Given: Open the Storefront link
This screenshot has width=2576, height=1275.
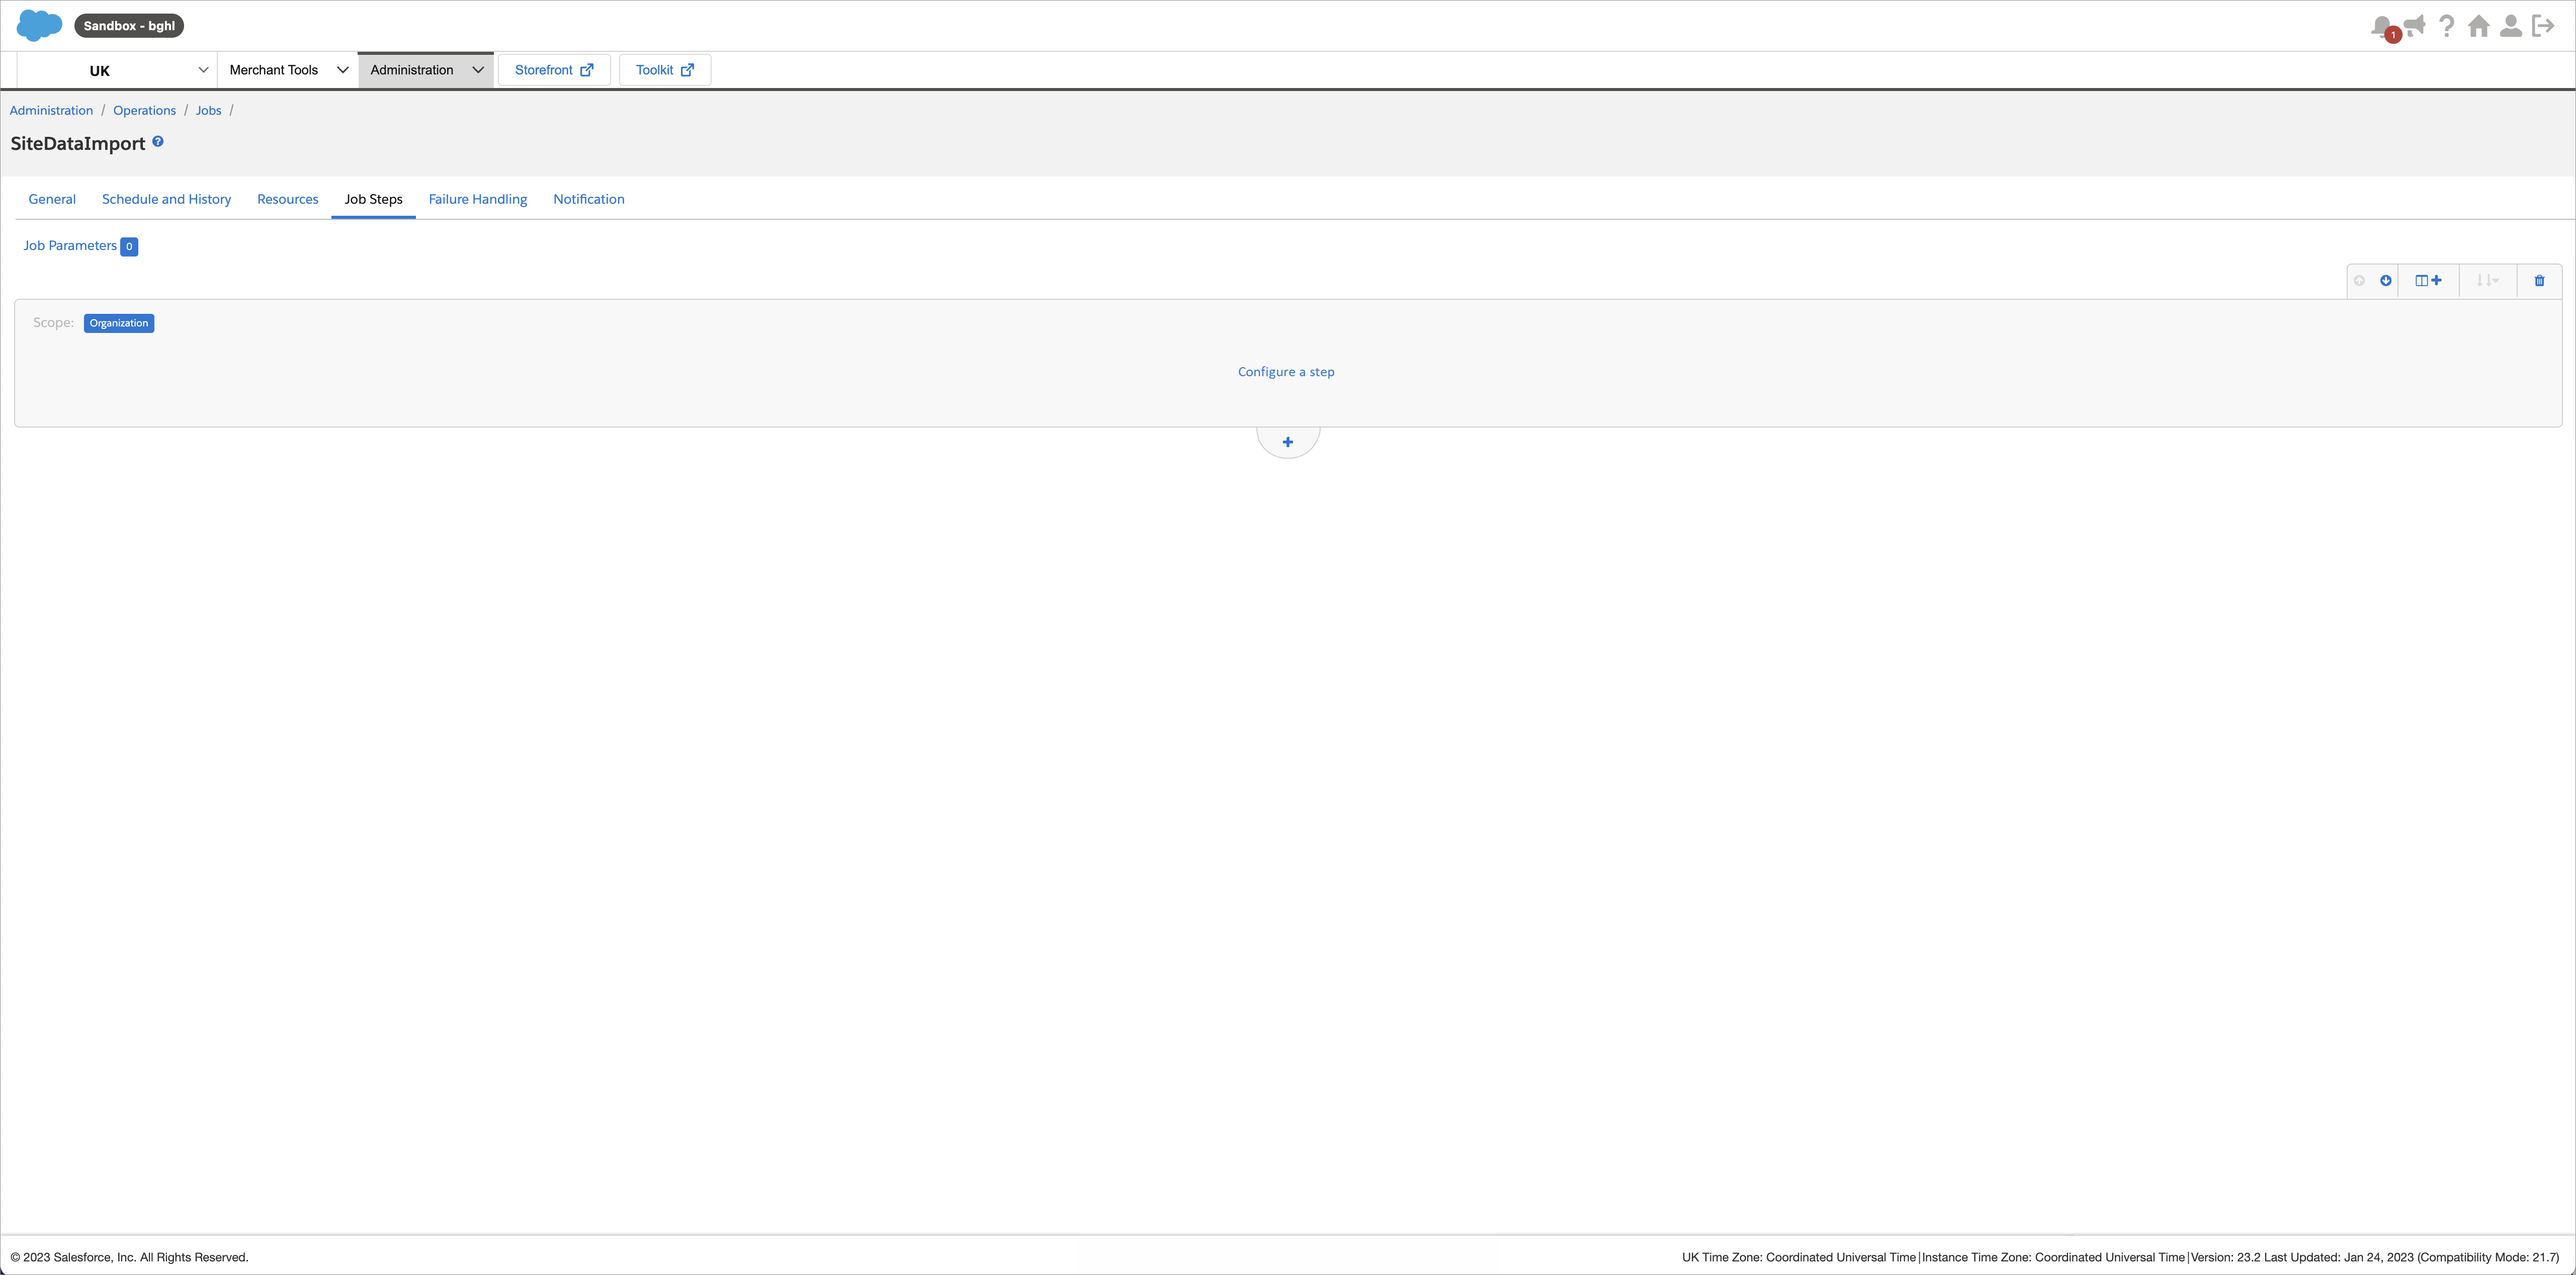Looking at the screenshot, I should [554, 70].
